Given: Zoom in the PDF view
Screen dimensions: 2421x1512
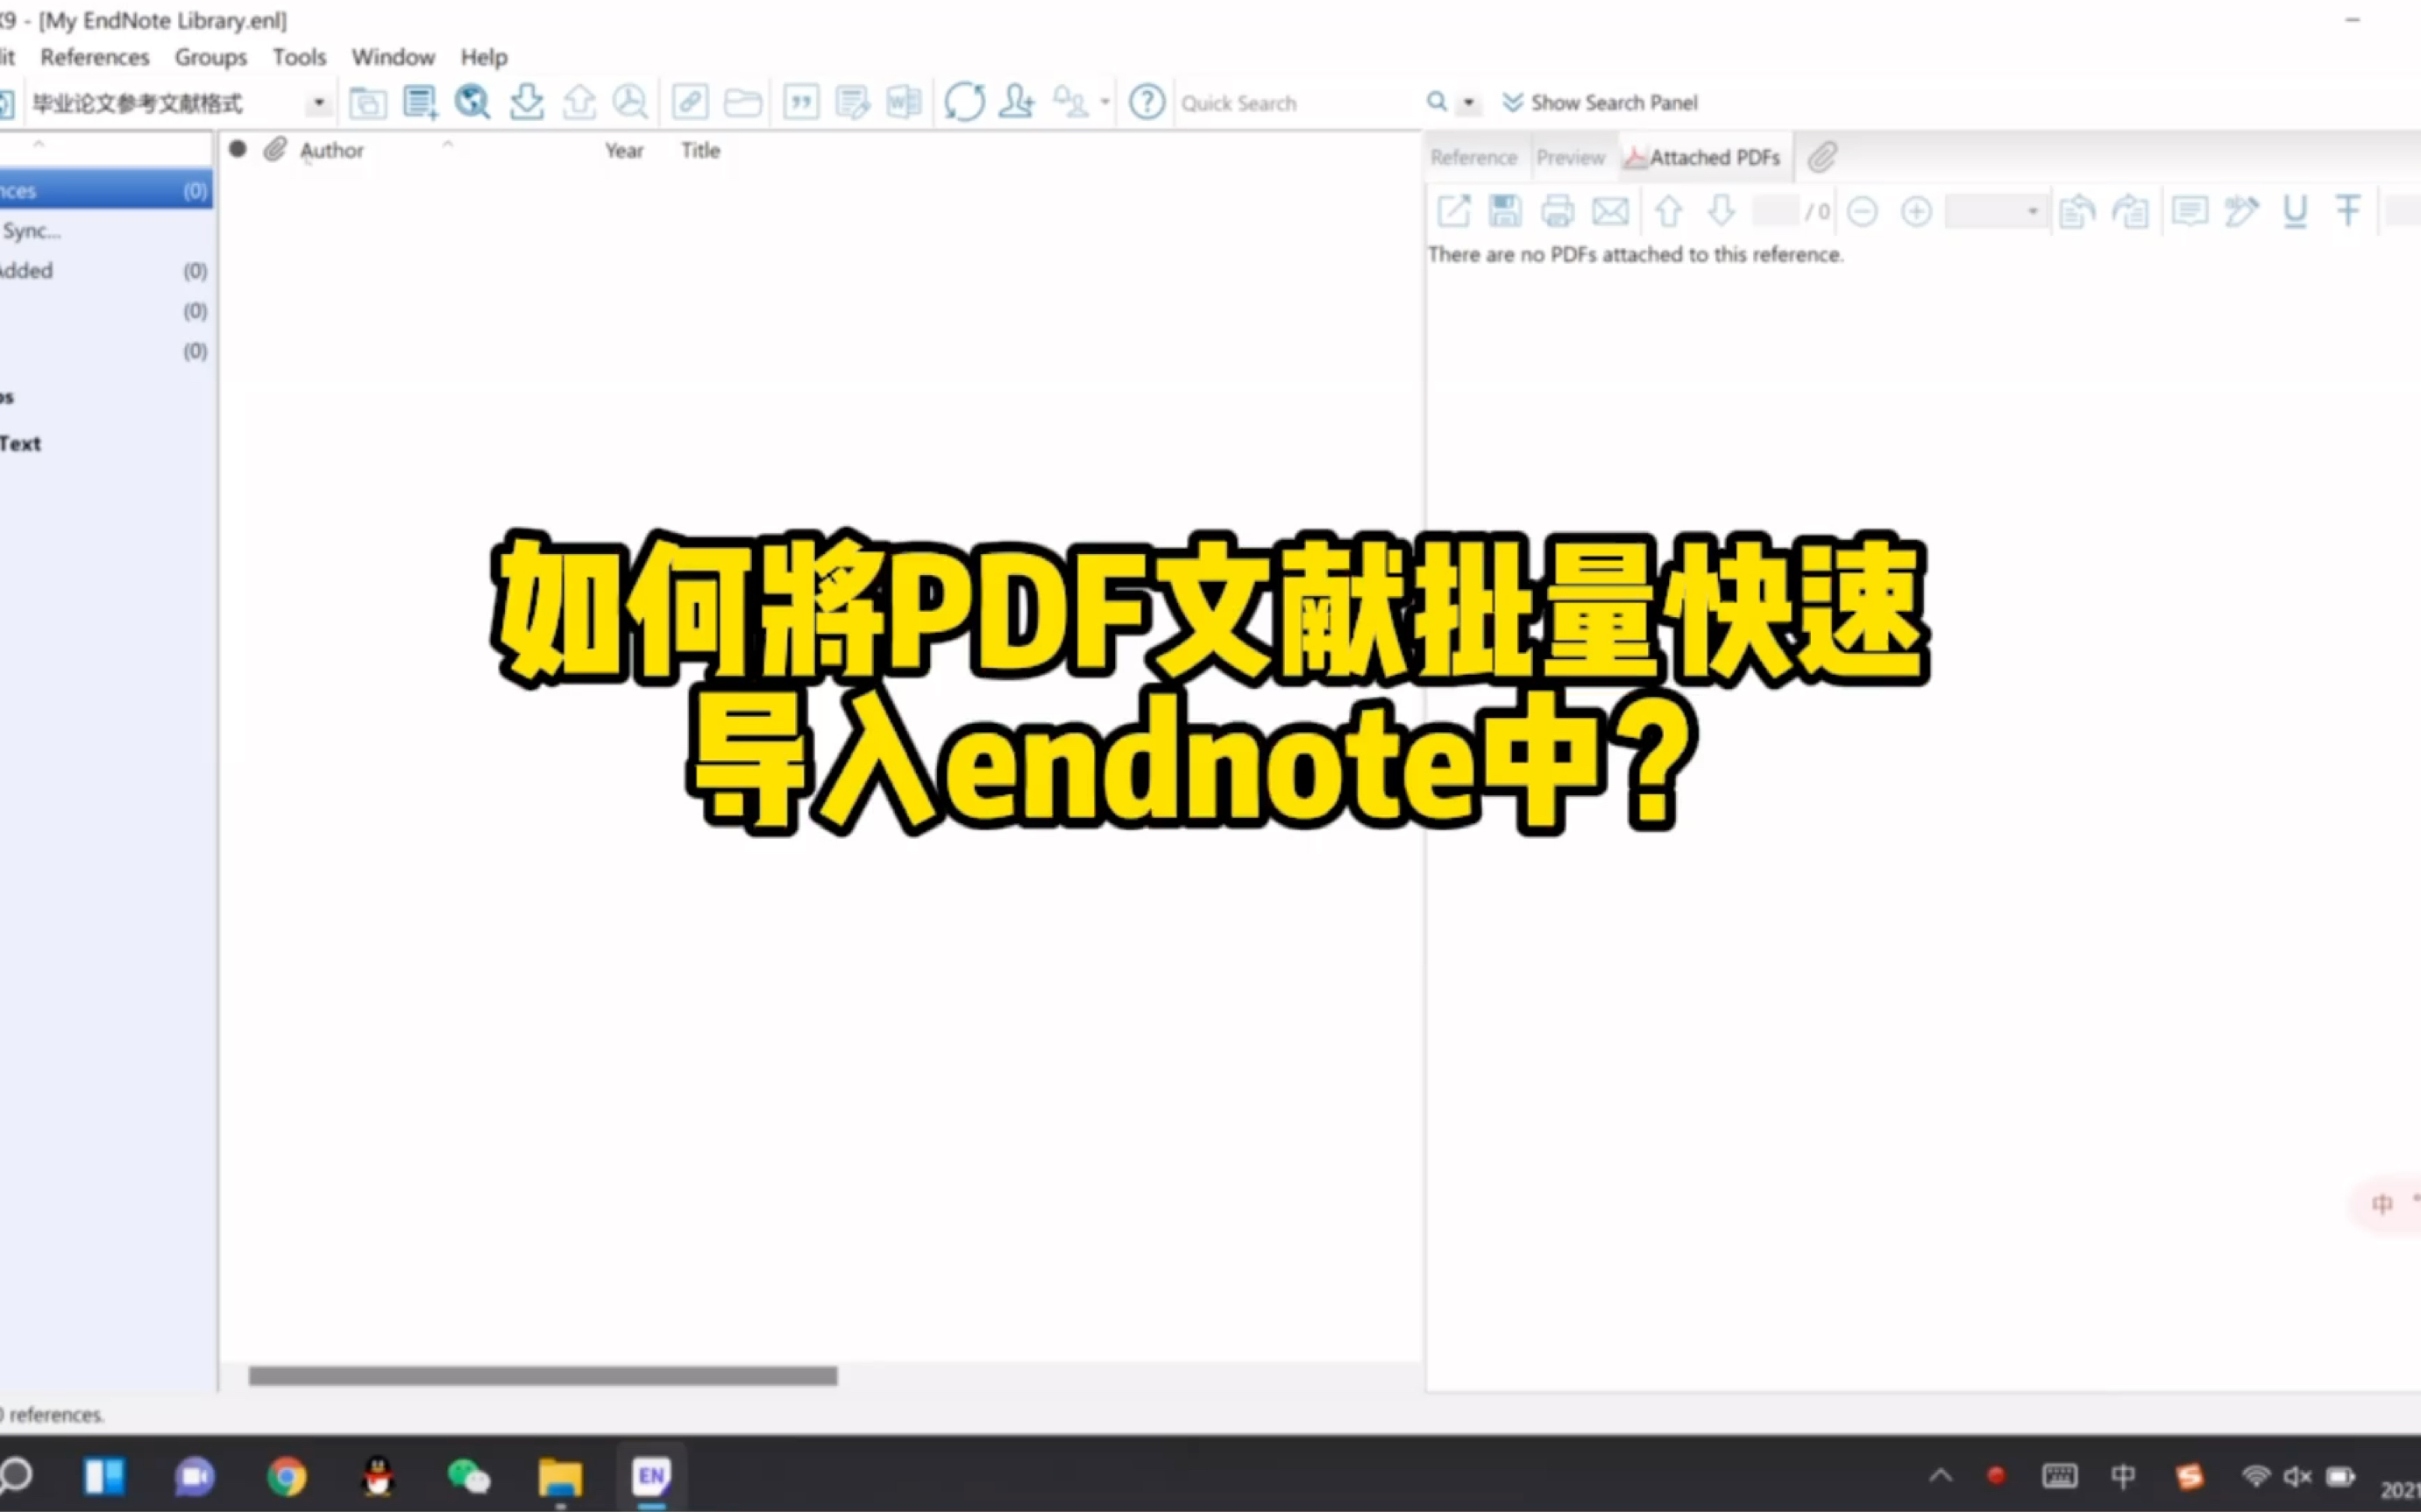Looking at the screenshot, I should click(x=1917, y=211).
